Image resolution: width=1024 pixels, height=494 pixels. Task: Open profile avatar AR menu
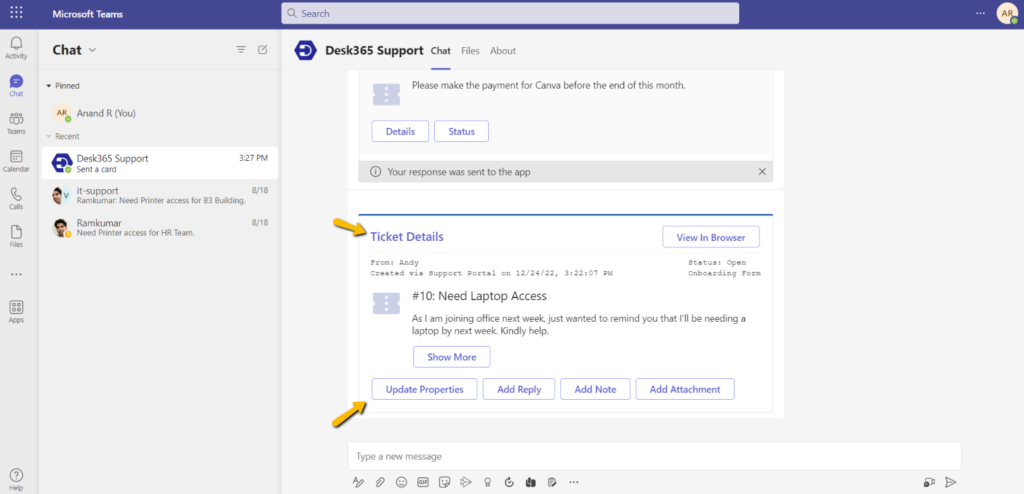[x=1006, y=14]
